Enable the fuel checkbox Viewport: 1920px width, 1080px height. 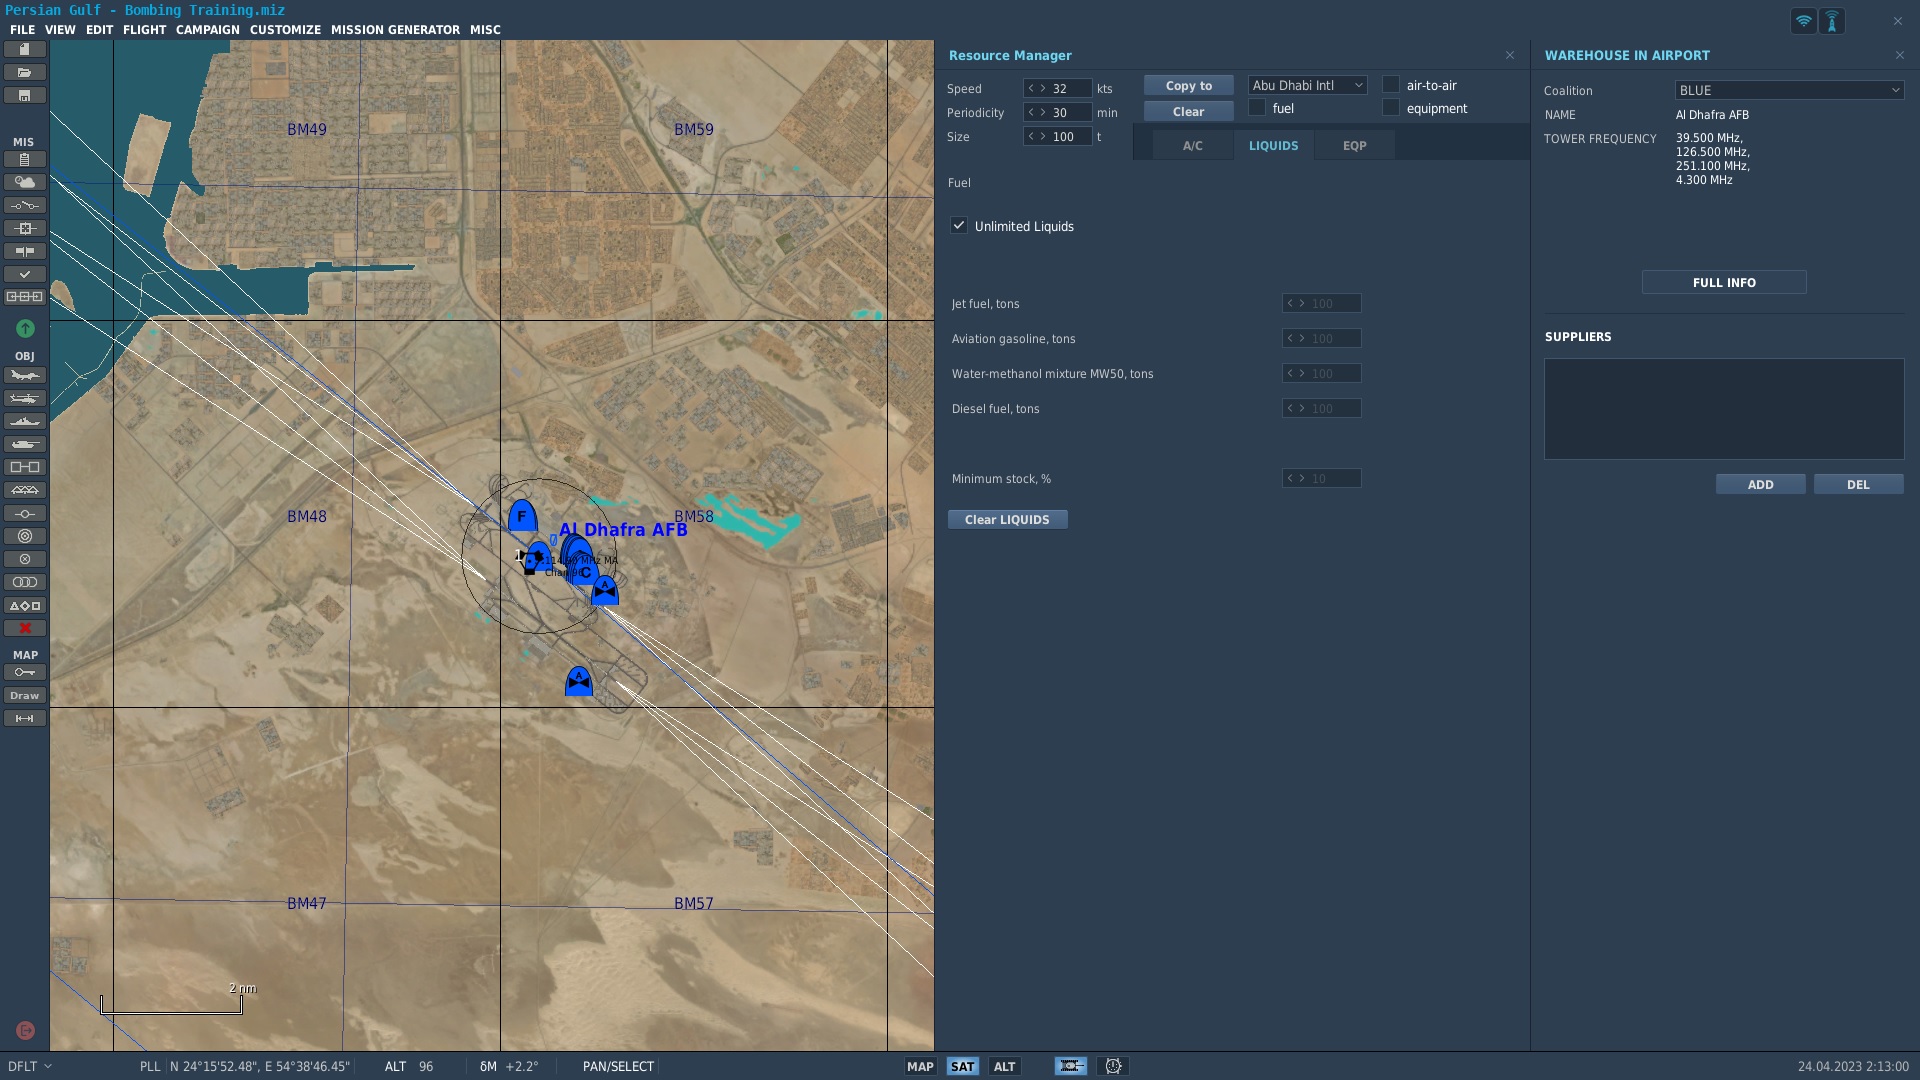click(x=1257, y=108)
